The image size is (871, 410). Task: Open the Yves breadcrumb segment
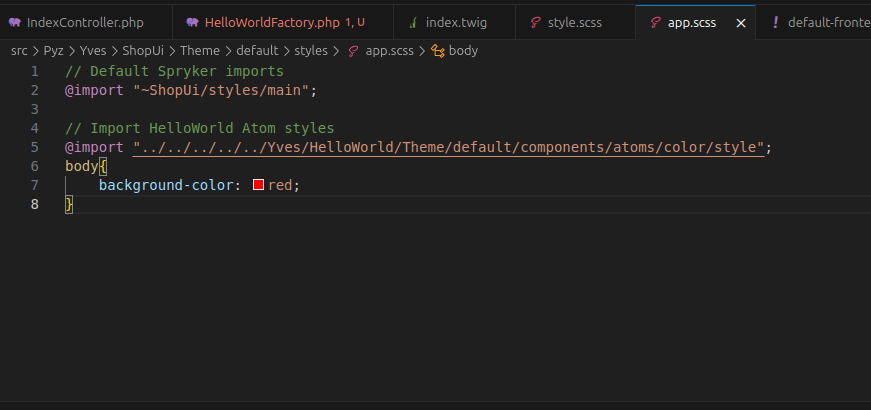(x=93, y=51)
